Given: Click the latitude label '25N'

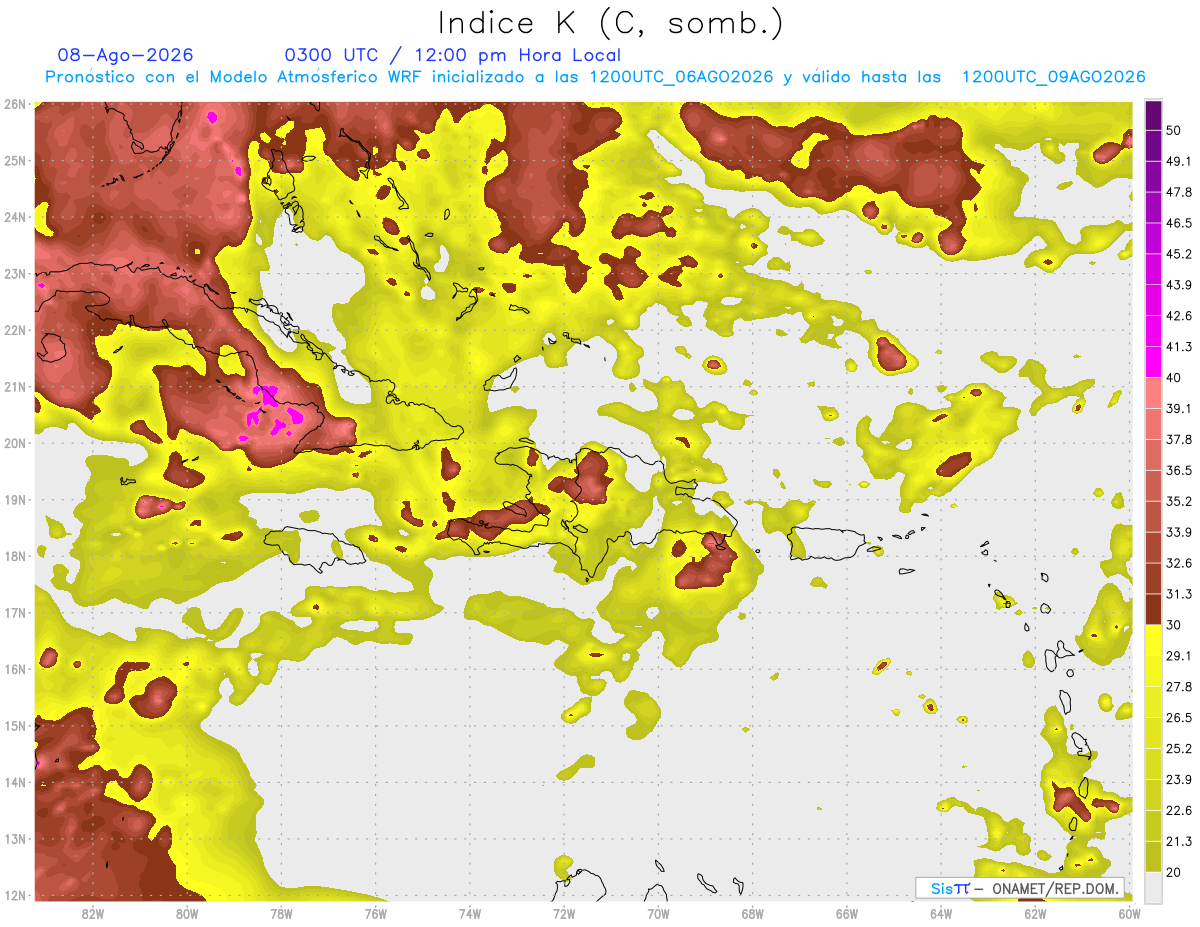Looking at the screenshot, I should 15,161.
